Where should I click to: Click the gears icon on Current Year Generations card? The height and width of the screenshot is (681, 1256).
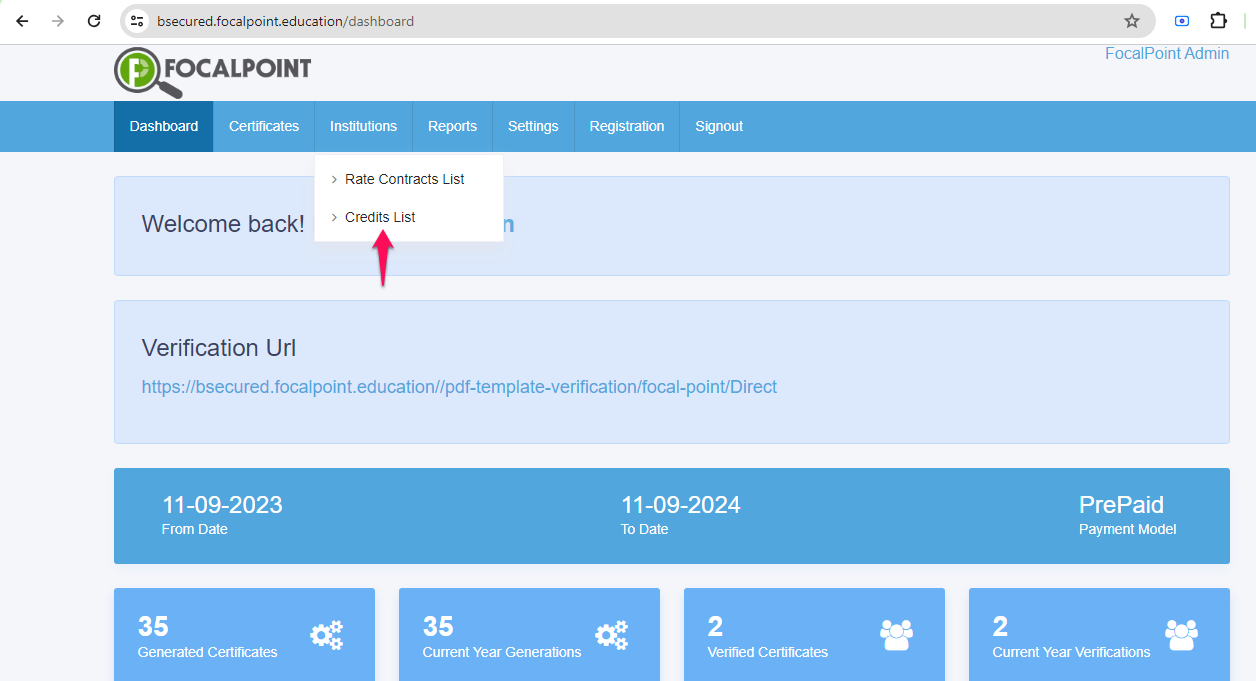click(612, 634)
